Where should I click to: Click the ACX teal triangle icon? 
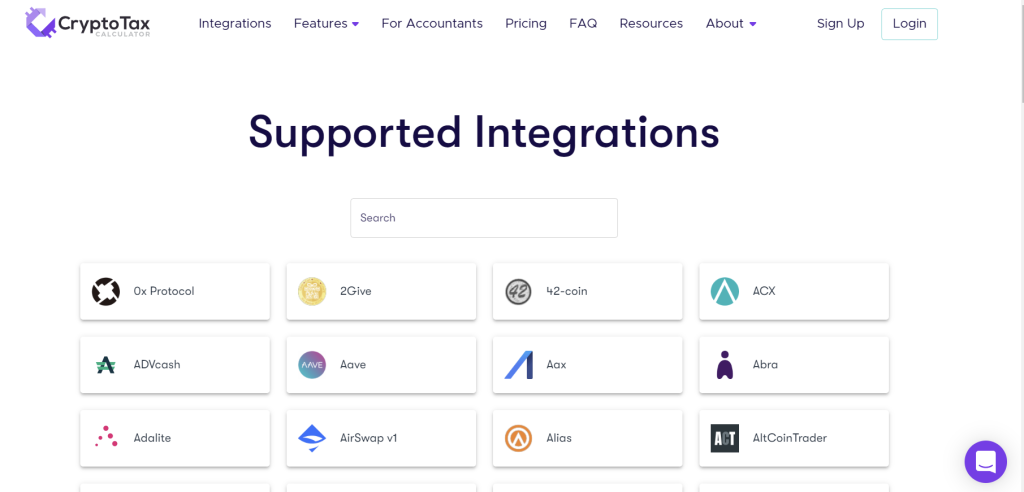[725, 291]
